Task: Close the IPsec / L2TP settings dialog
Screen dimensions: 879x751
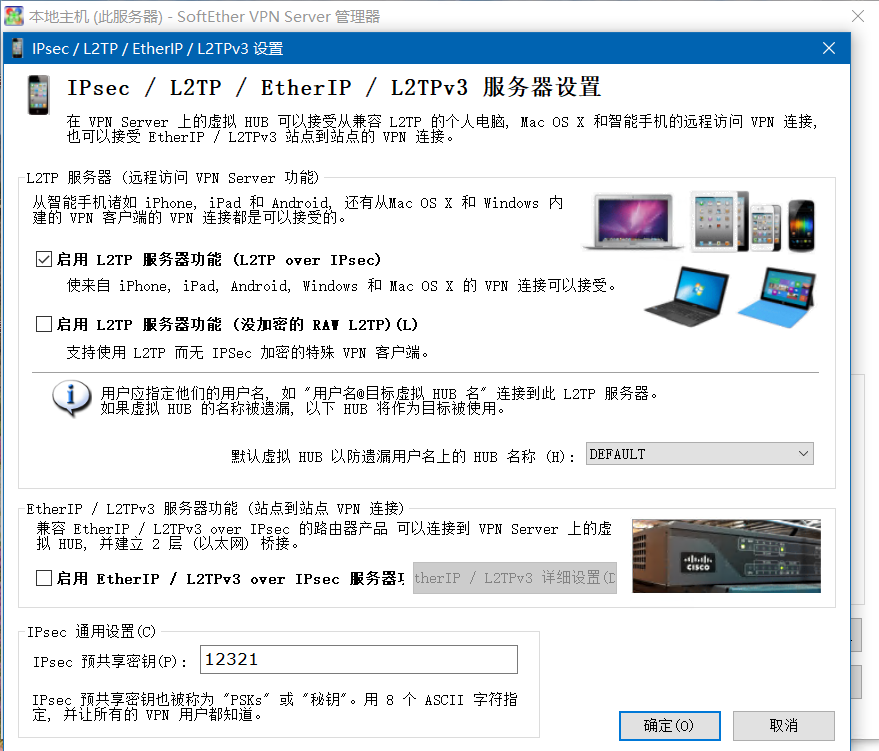Action: tap(829, 48)
